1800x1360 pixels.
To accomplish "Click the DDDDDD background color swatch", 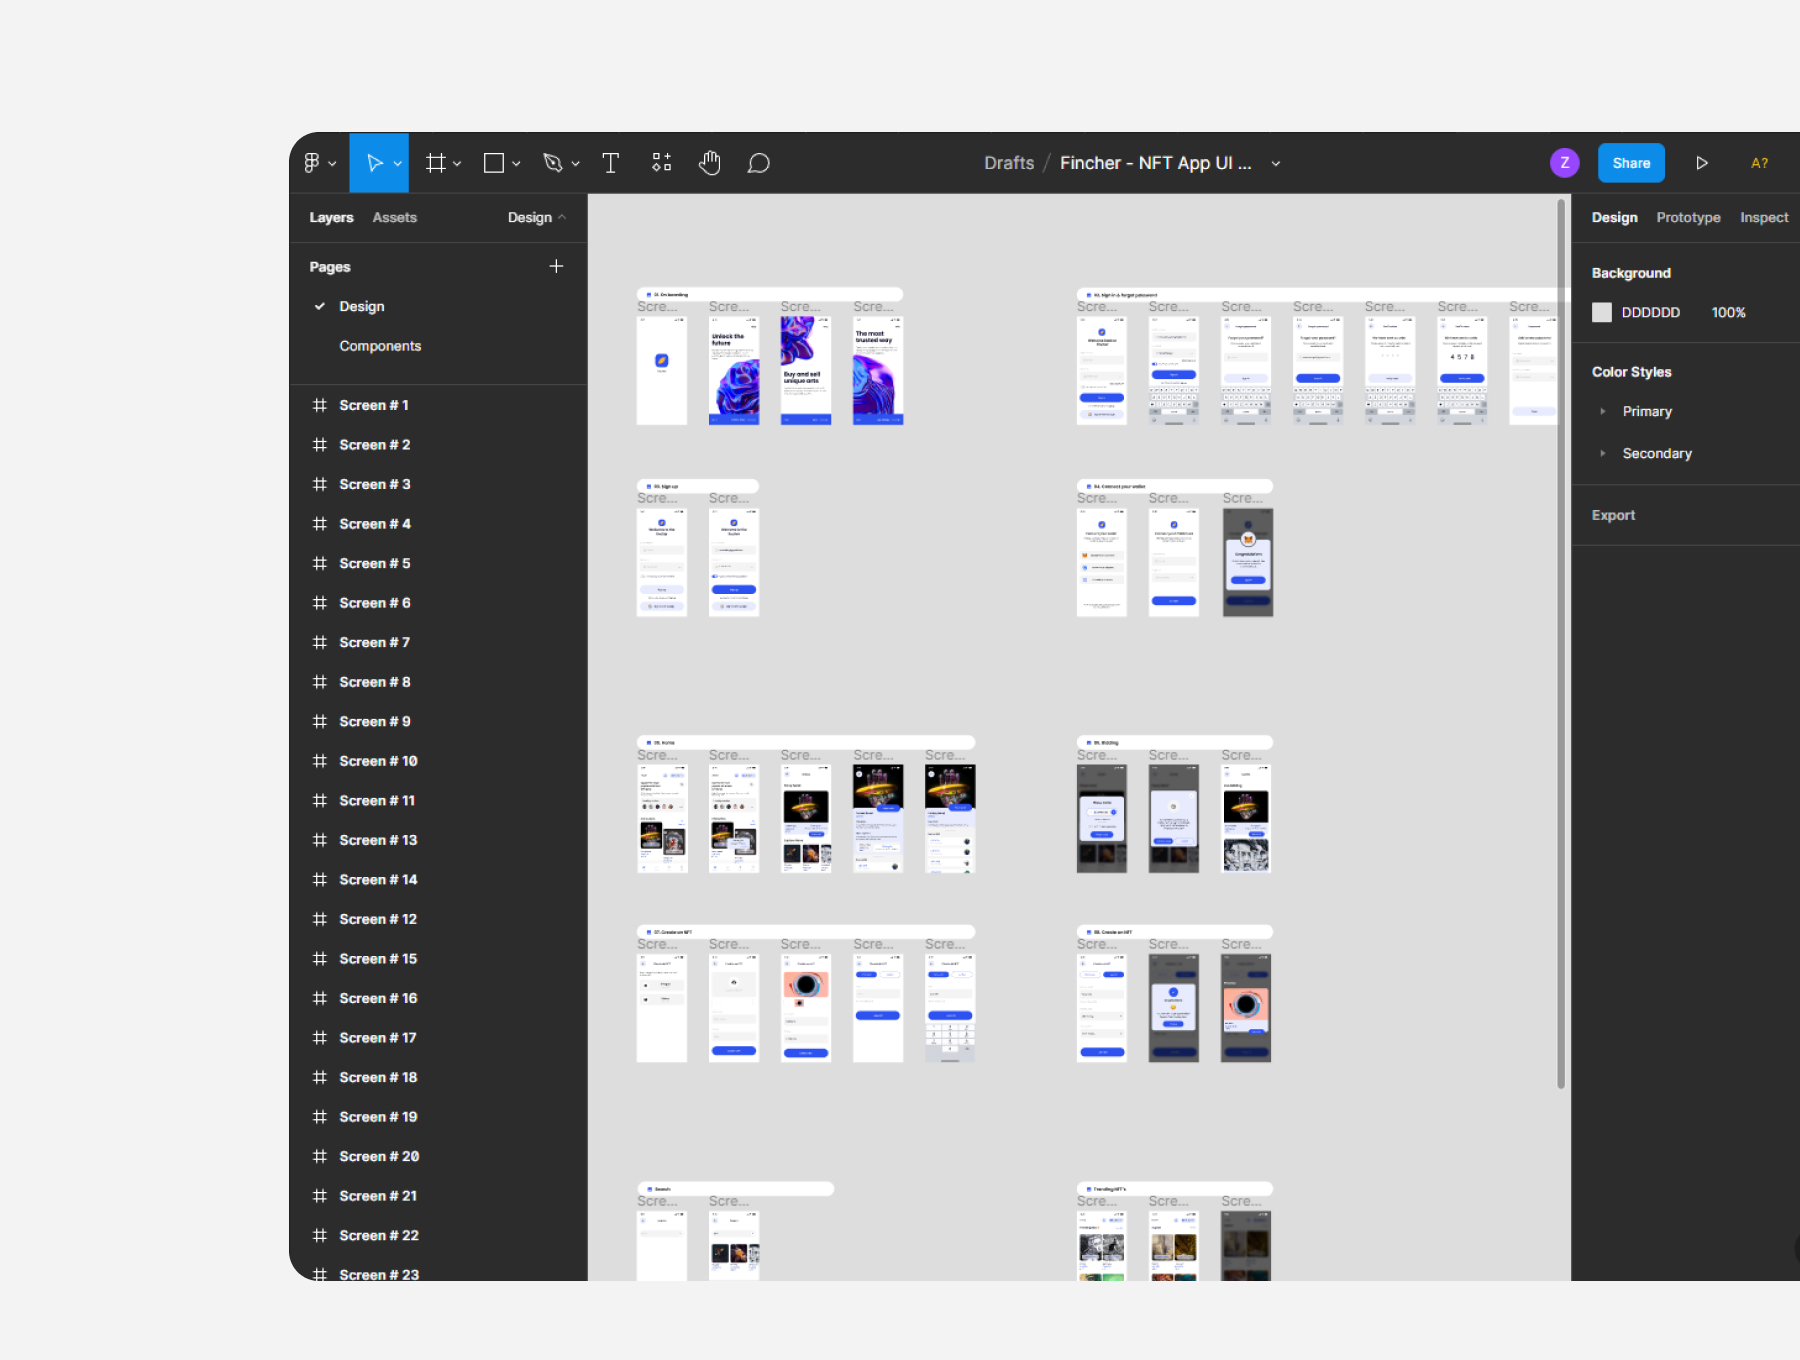I will coord(1602,312).
